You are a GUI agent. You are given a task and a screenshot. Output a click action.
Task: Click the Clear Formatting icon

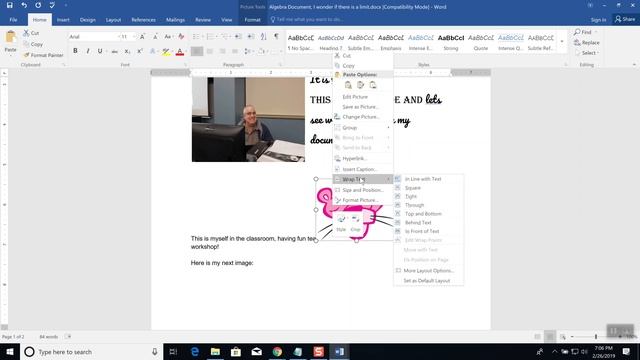pyautogui.click(x=181, y=37)
